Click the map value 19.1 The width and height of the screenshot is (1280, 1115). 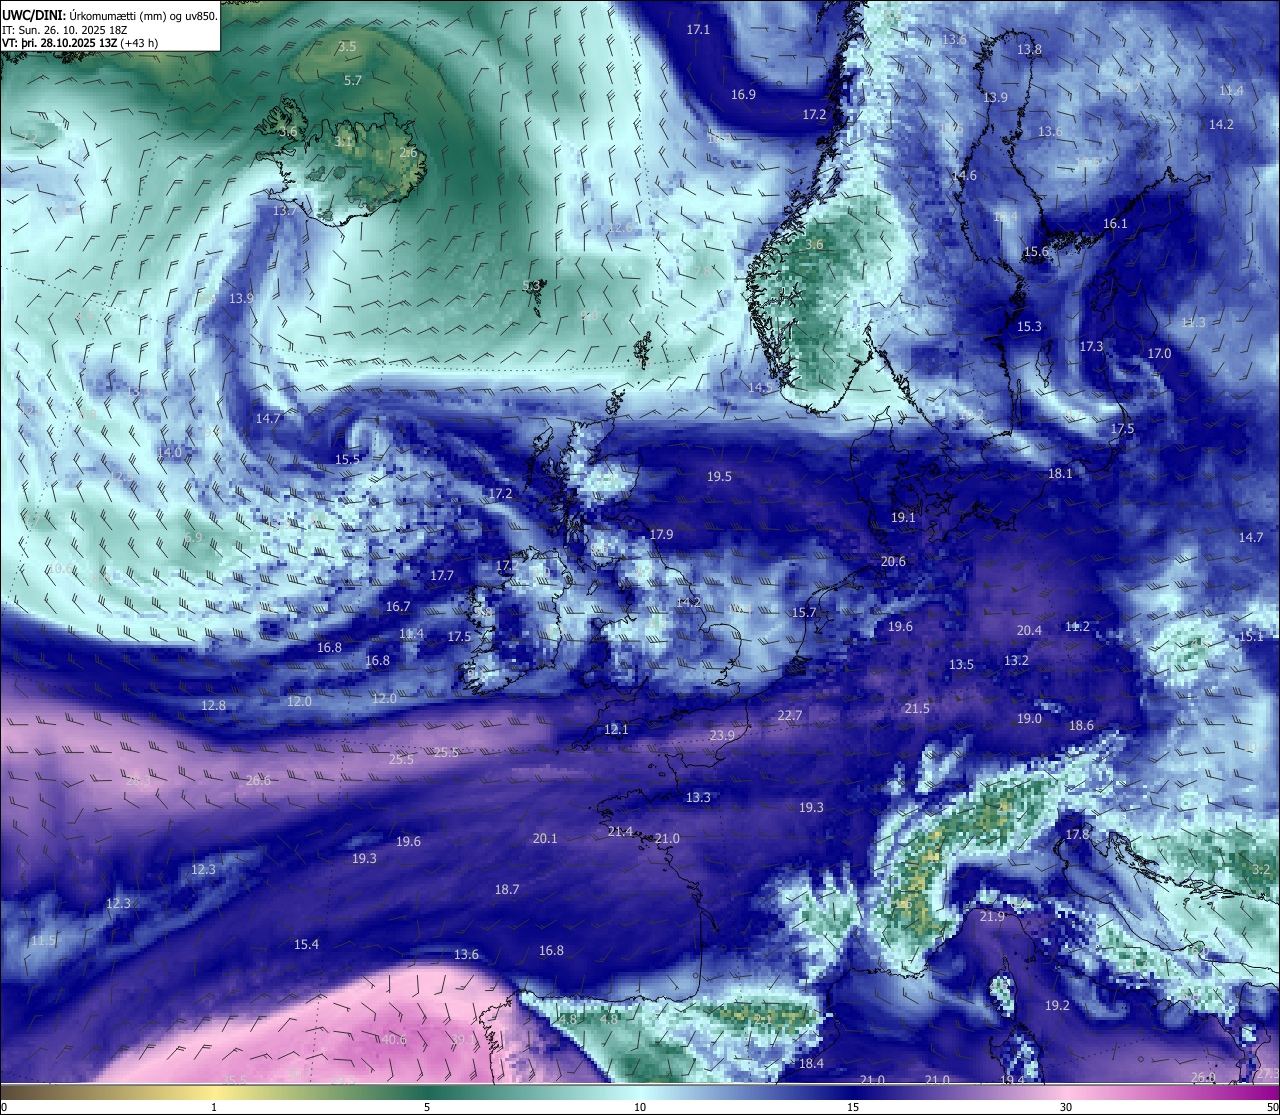pos(903,518)
